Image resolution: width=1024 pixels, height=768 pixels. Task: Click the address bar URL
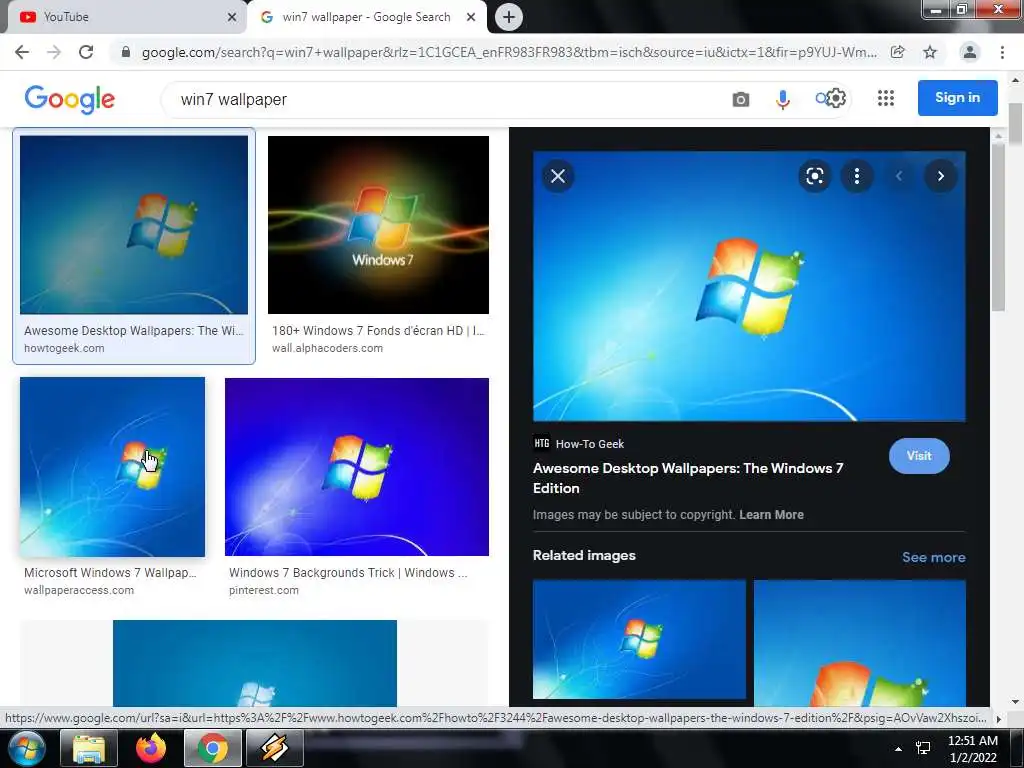509,52
